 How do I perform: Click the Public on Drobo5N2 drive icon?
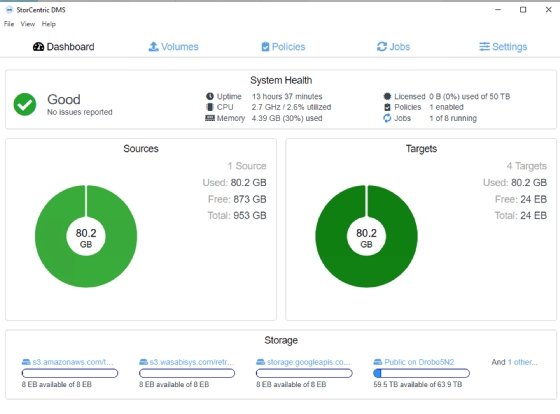378,362
